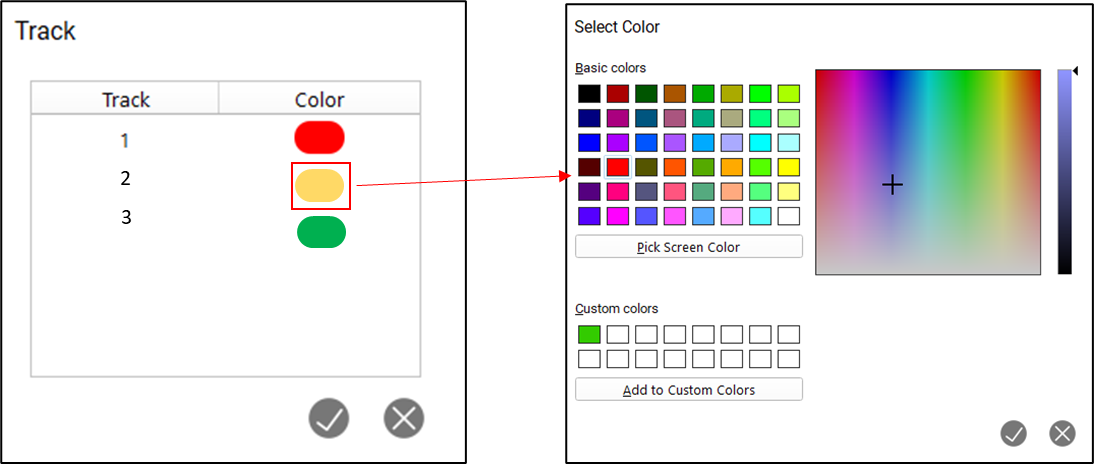Click Color column header
Viewport: 1094px width, 464px height.
pyautogui.click(x=319, y=99)
